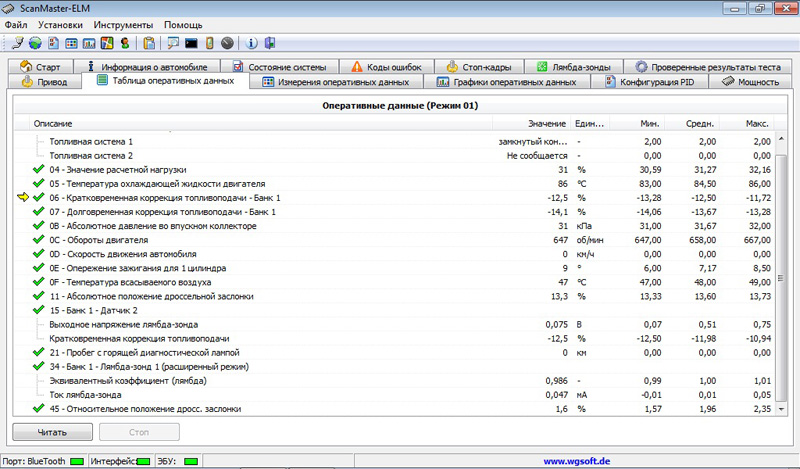Screen dimensions: 800x469
Task: Switch to the Коды ошибок tab
Action: (387, 67)
